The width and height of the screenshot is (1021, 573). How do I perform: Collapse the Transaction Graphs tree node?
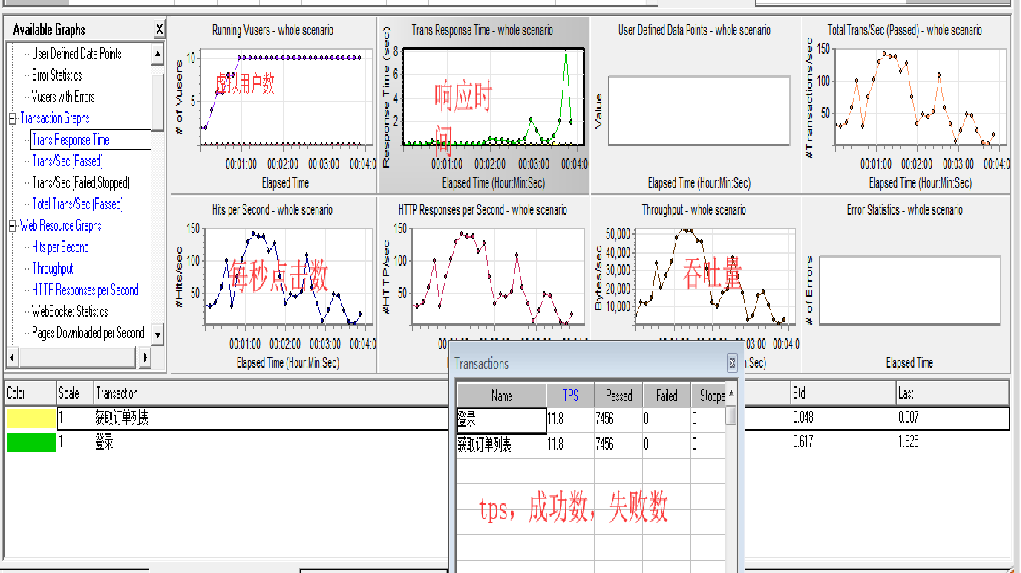click(x=12, y=119)
